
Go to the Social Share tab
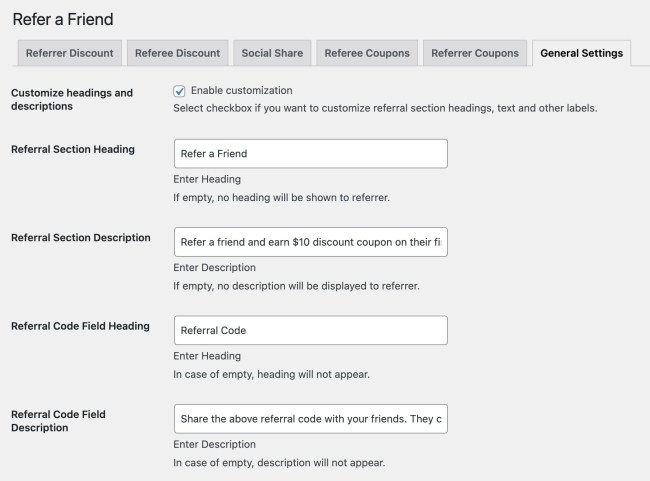[274, 53]
